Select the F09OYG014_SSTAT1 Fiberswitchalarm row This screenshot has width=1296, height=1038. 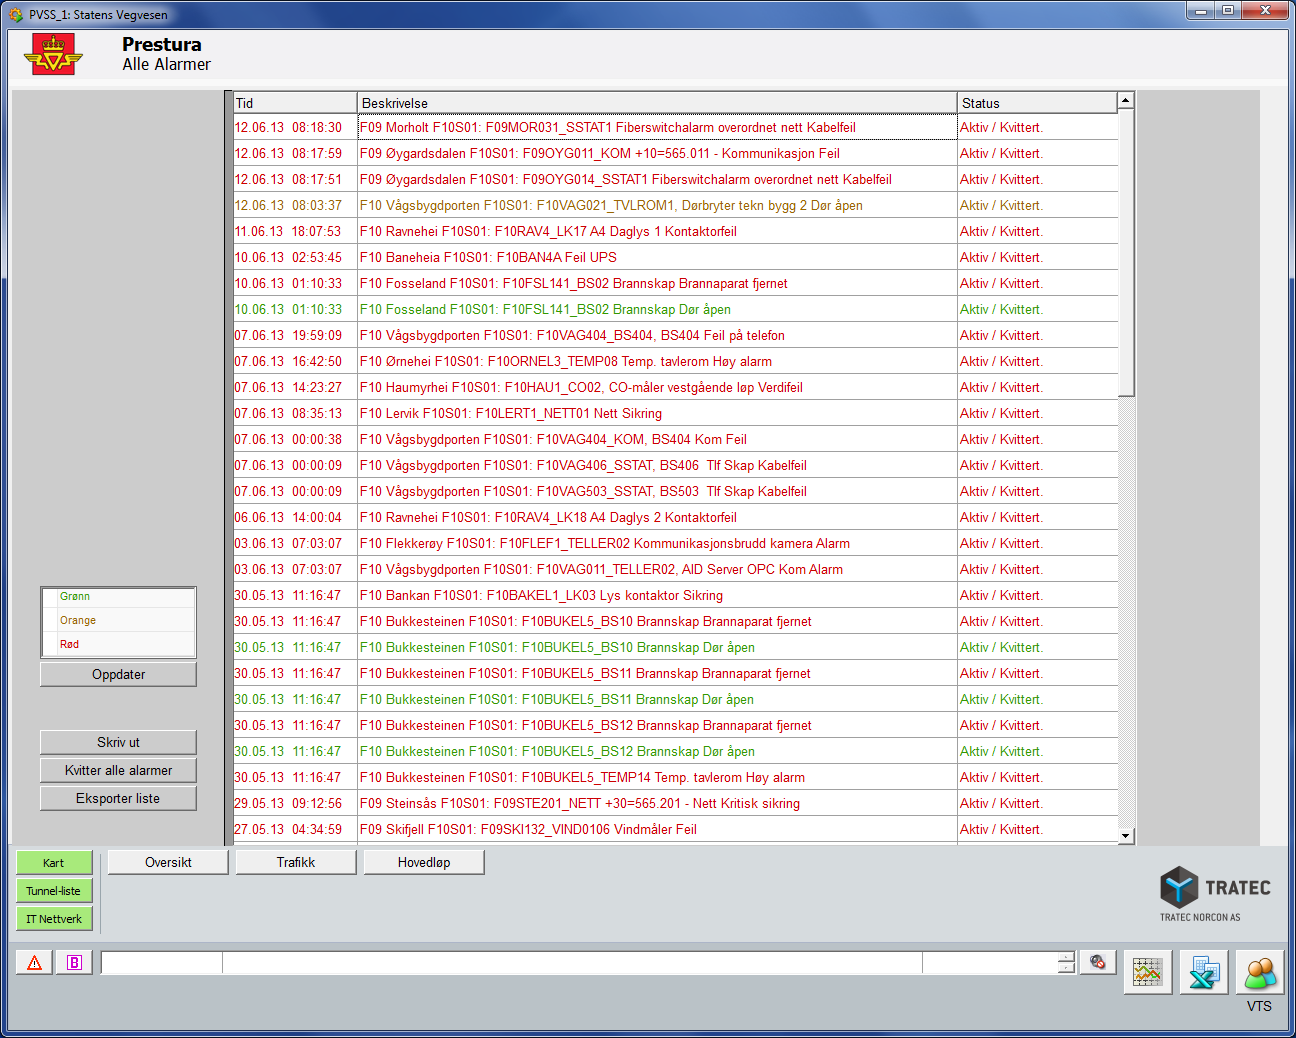coord(675,179)
